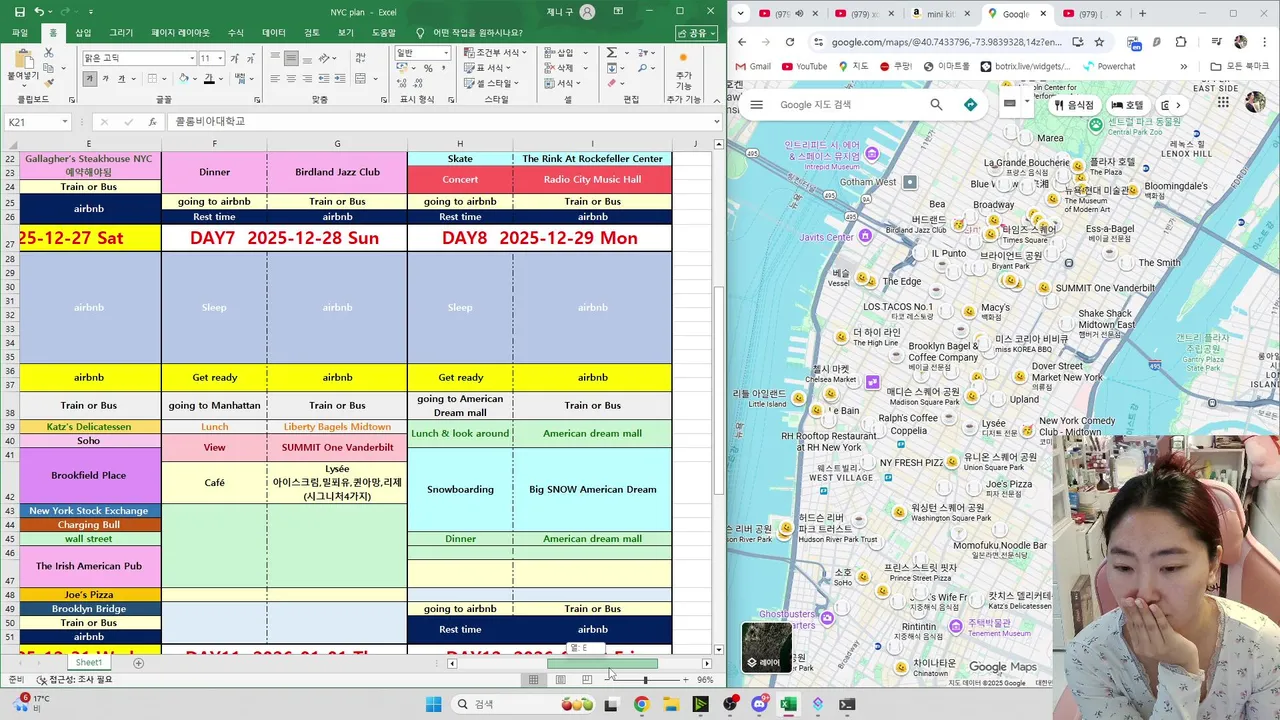Toggle italic (기울임 가) formatting in the font group
Screen dimensions: 1280x720
pyautogui.click(x=105, y=78)
